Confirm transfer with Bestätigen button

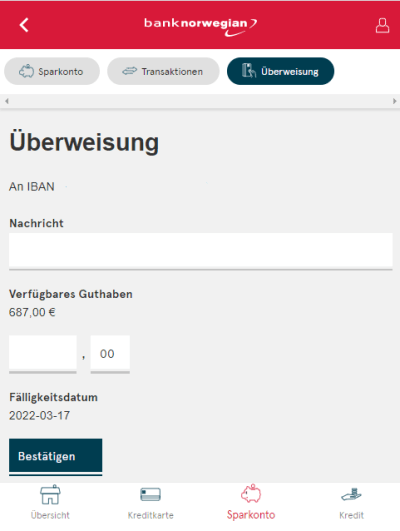[x=56, y=456]
